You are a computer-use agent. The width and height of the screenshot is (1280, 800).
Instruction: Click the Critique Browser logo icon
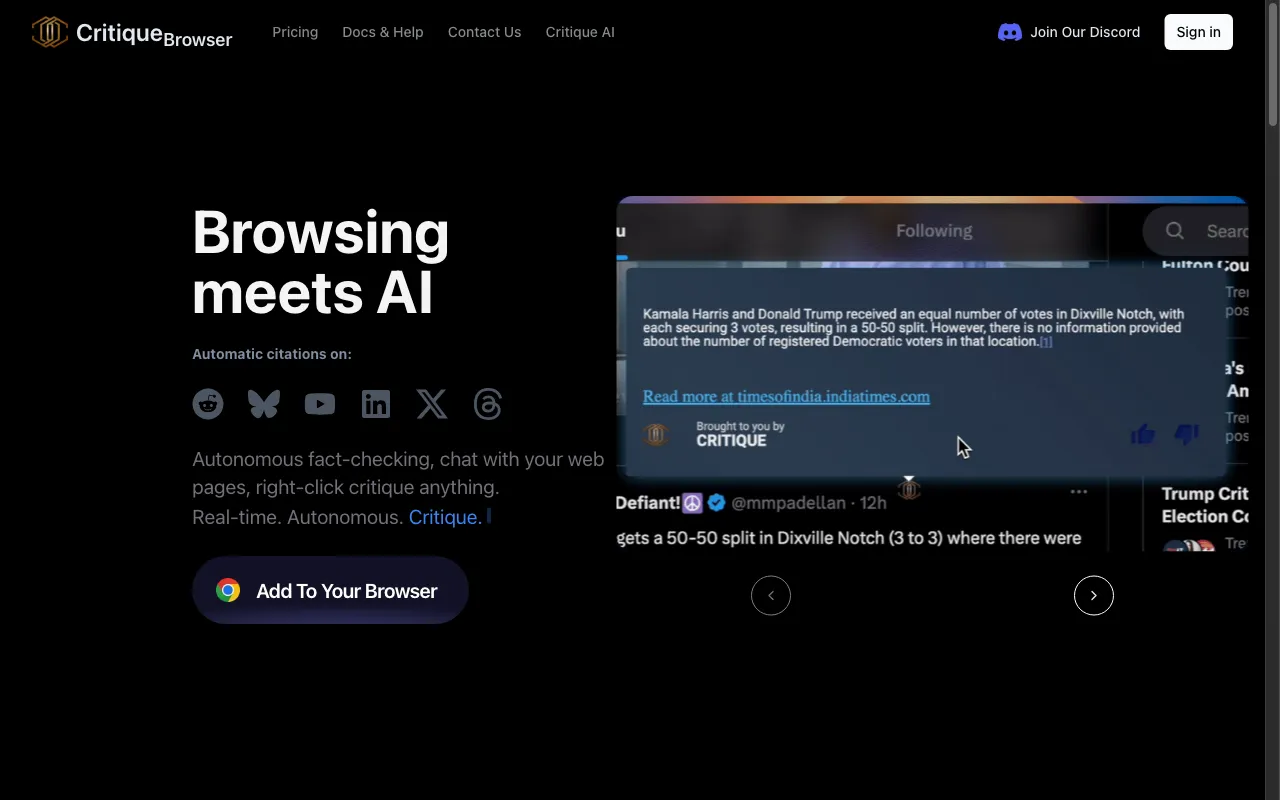49,32
